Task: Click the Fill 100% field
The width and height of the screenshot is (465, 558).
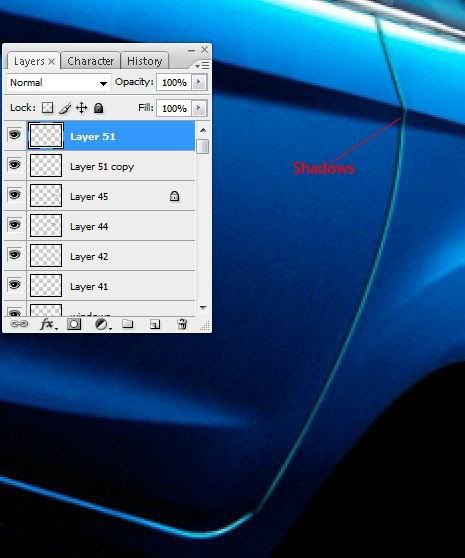Action: pos(174,108)
